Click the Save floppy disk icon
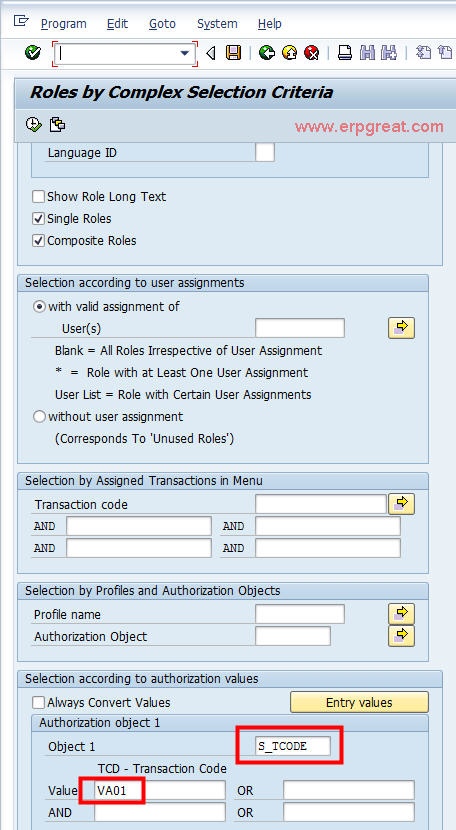 (x=234, y=53)
